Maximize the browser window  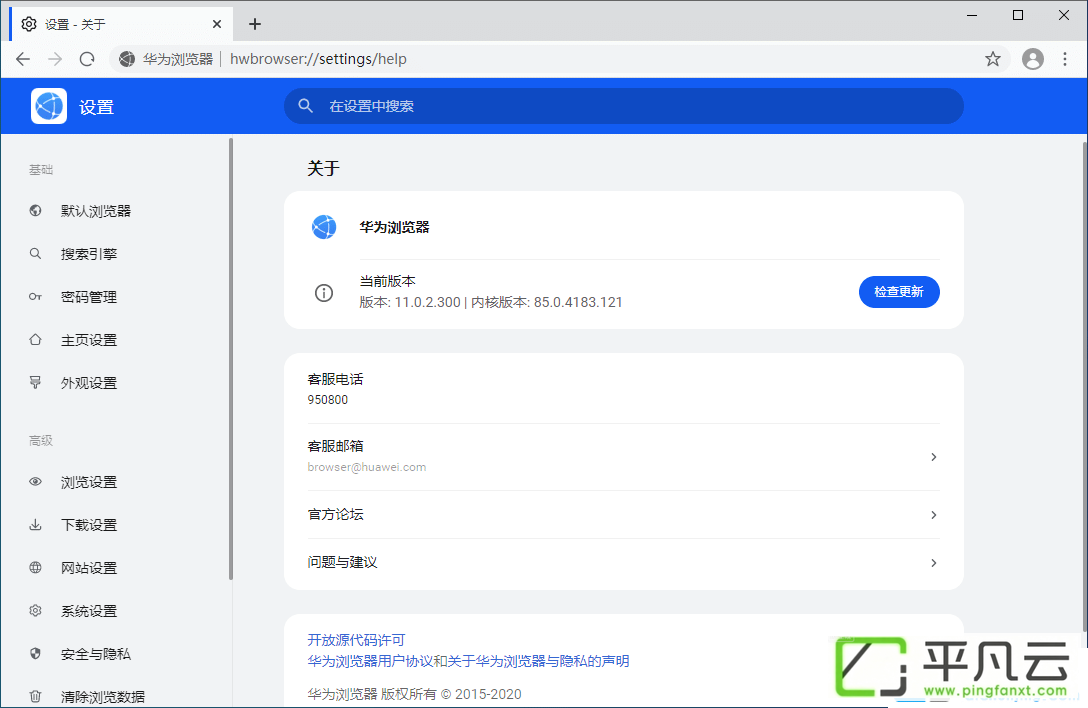tap(1018, 15)
